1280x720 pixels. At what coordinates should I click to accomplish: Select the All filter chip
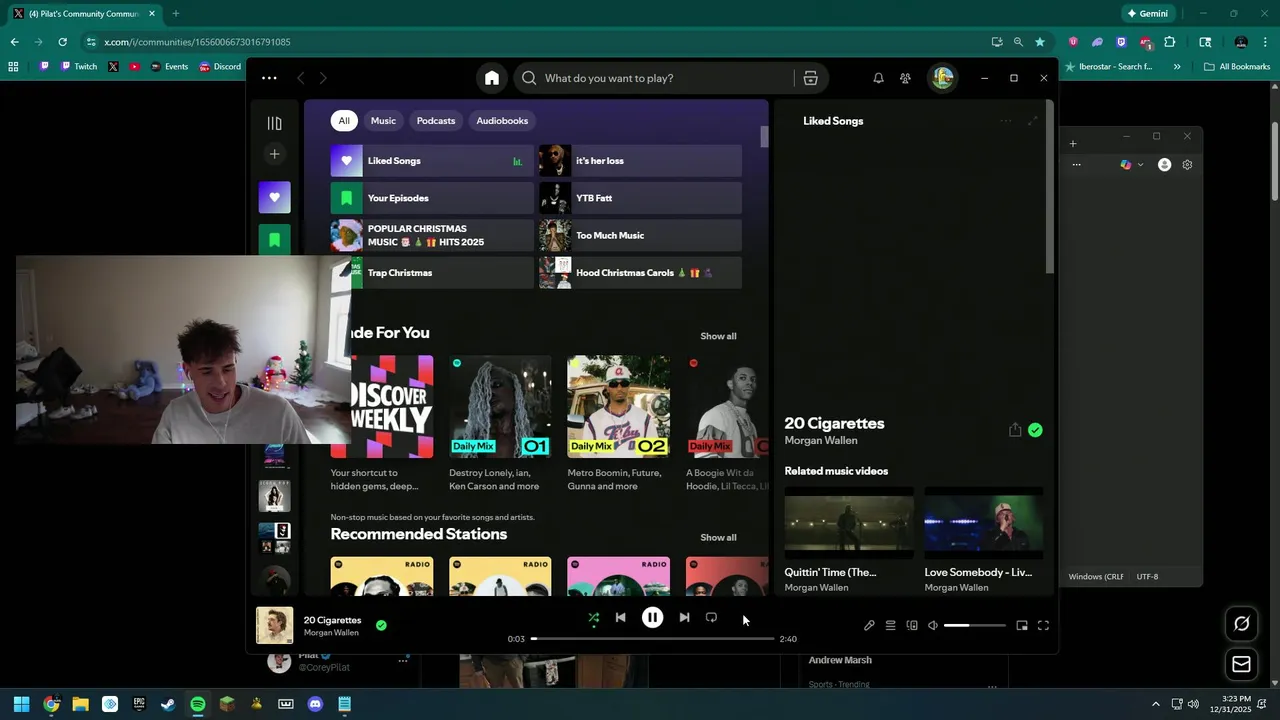344,120
